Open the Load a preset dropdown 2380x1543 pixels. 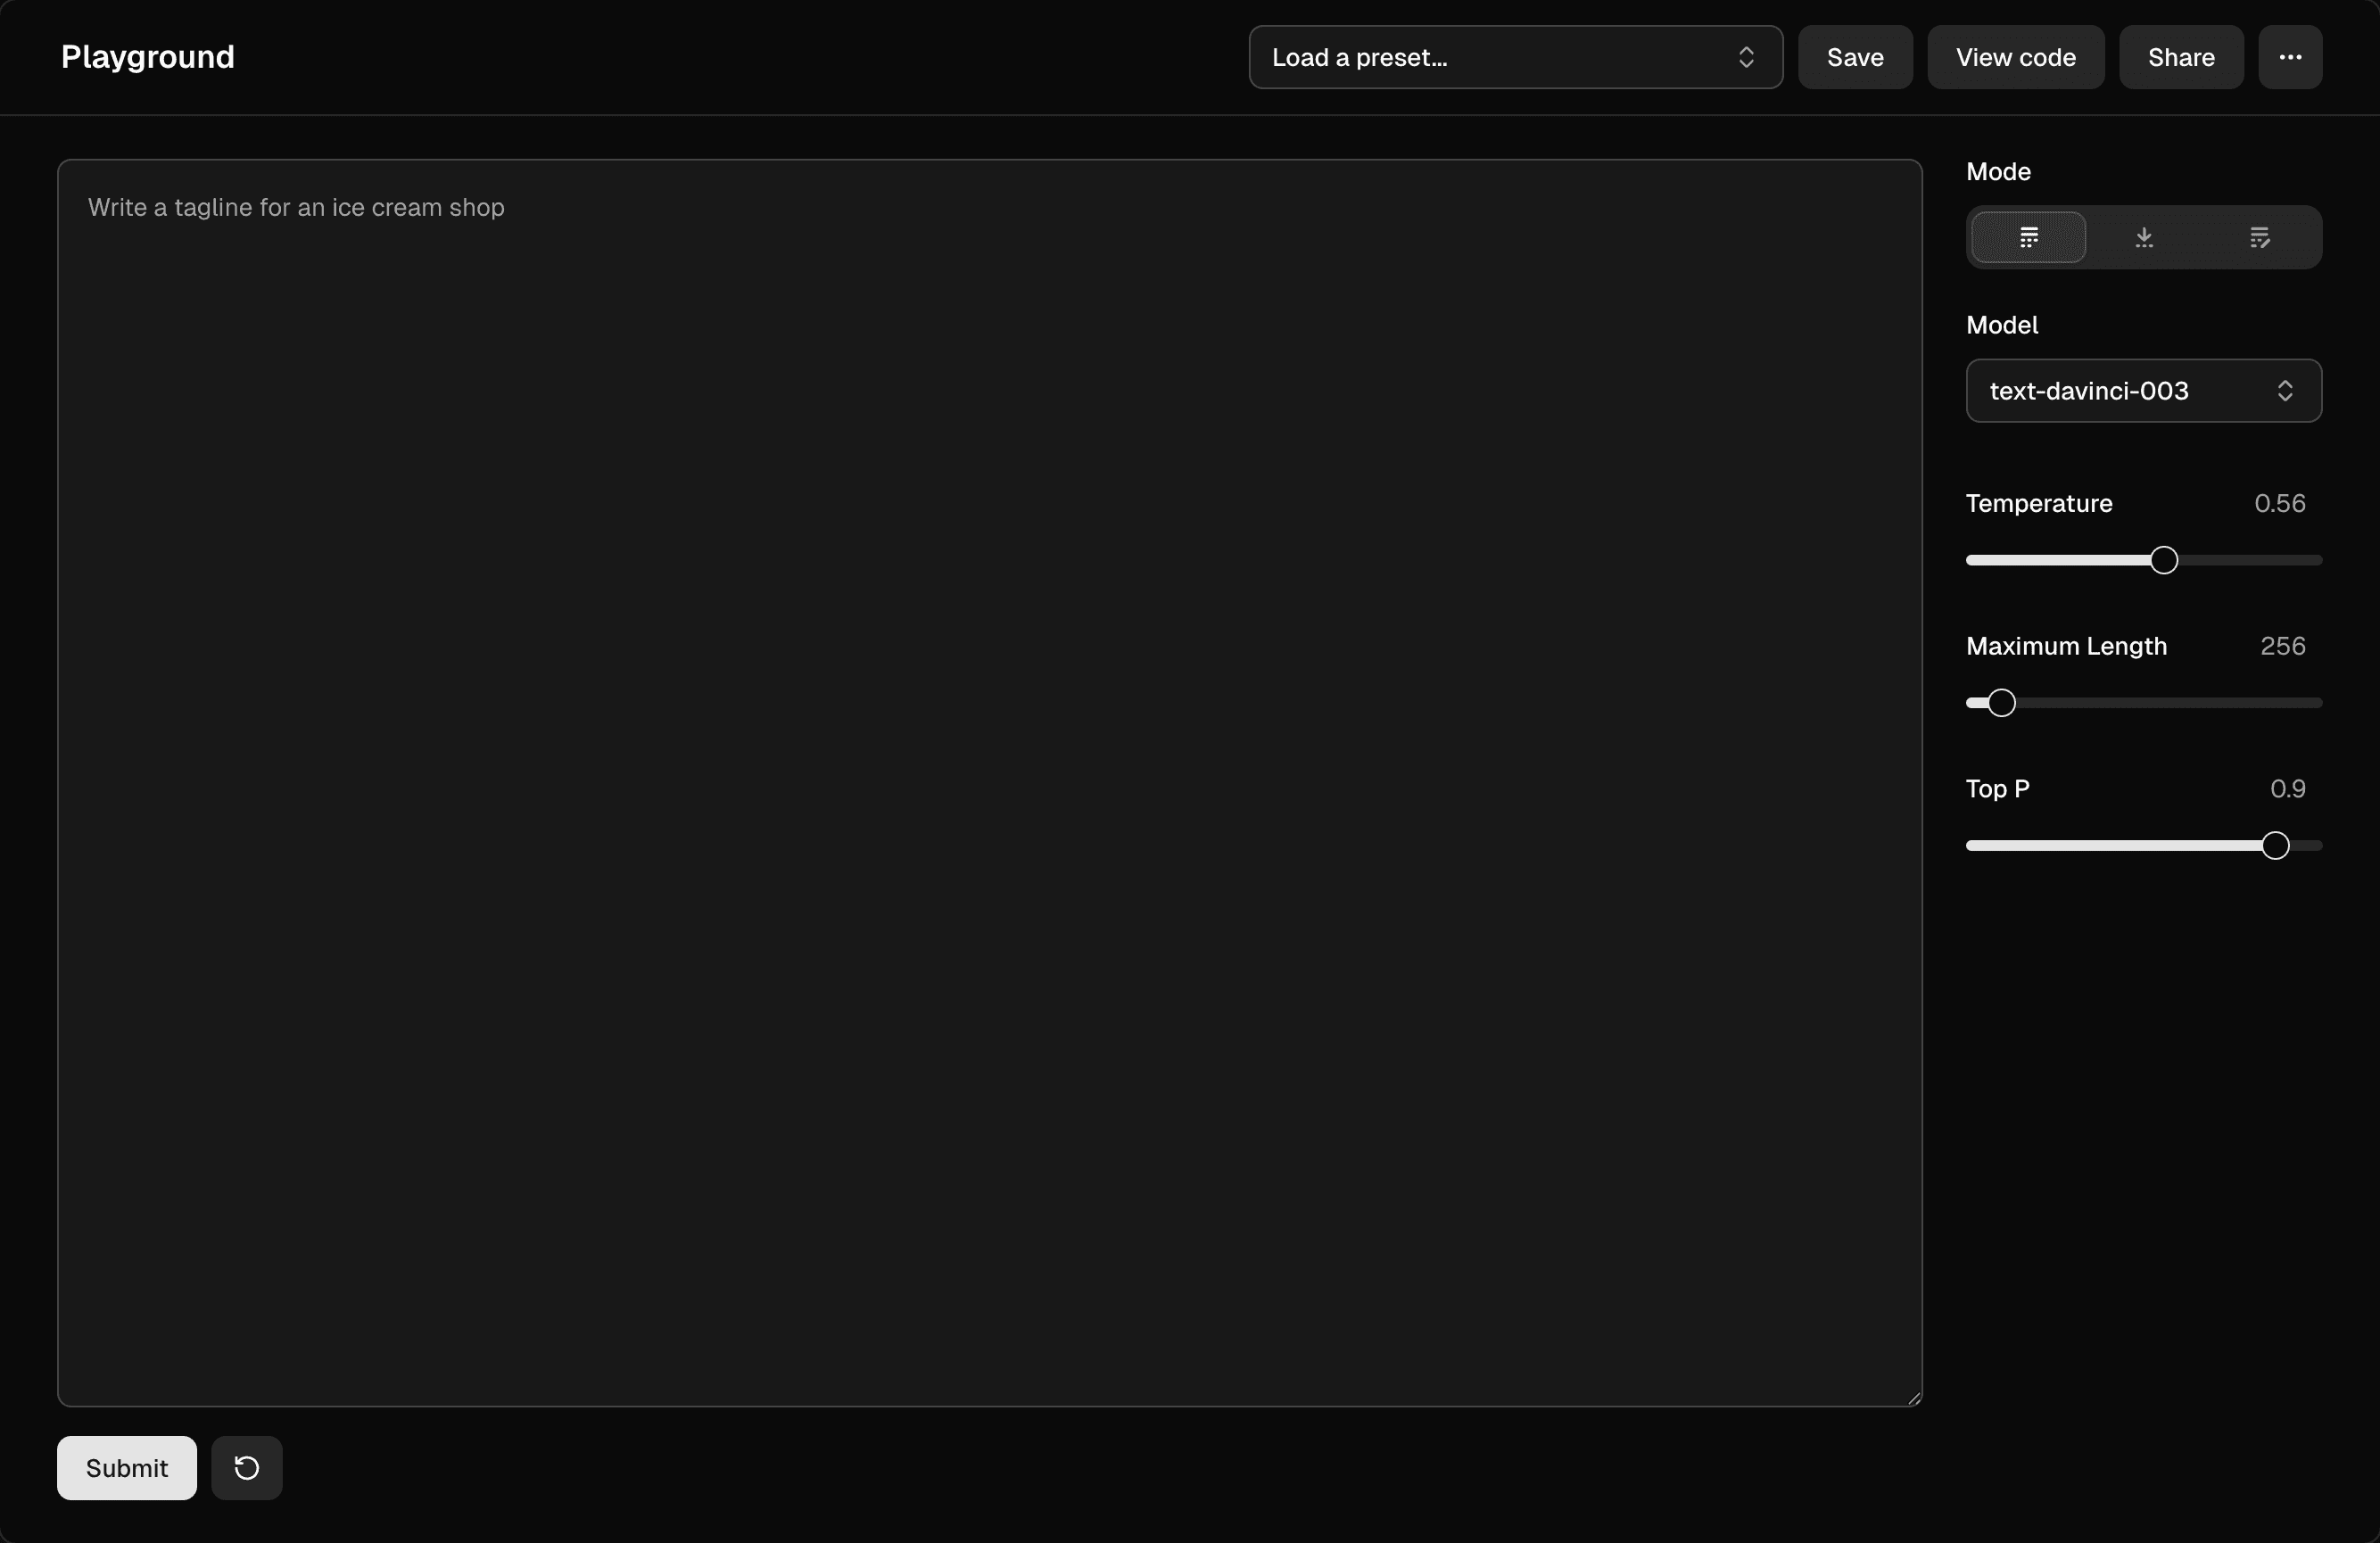(1514, 57)
